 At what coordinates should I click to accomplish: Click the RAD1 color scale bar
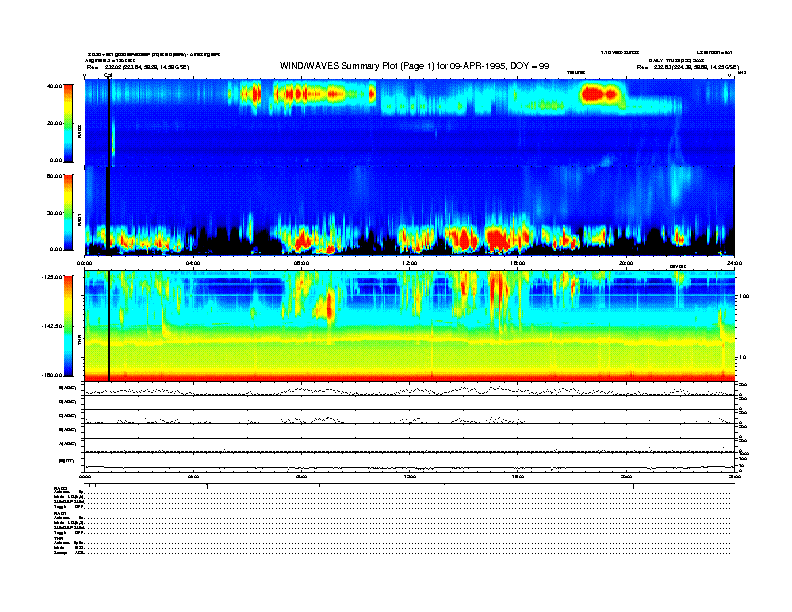point(68,212)
